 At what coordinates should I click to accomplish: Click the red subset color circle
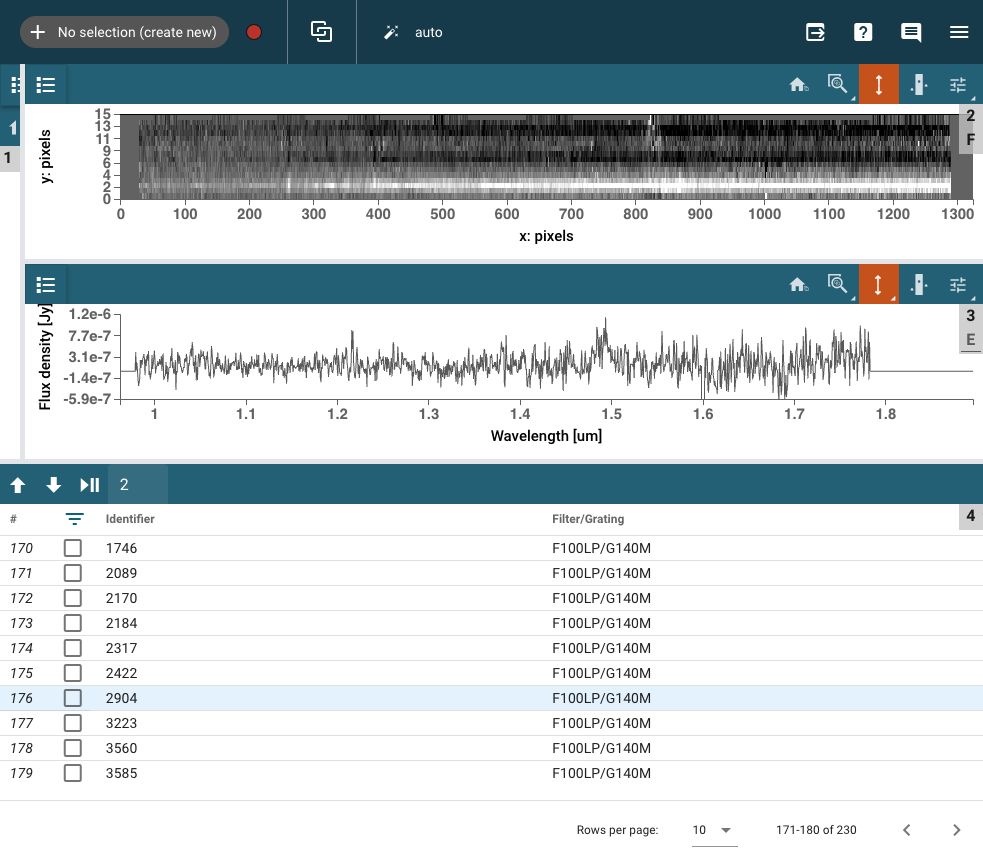point(254,32)
